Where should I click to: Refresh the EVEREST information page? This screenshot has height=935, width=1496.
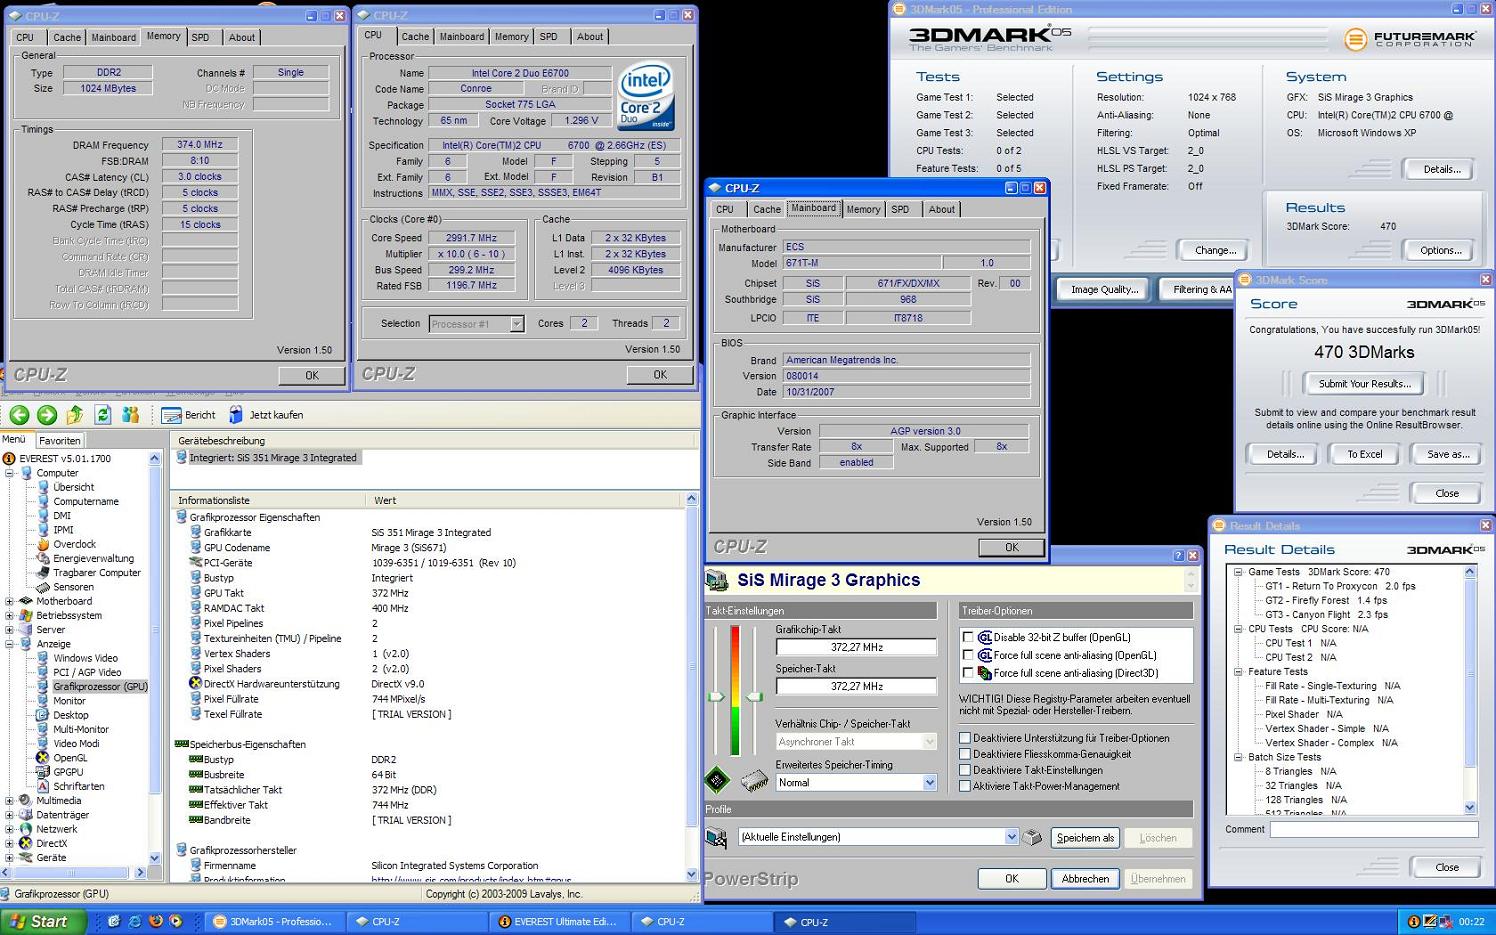click(x=102, y=415)
